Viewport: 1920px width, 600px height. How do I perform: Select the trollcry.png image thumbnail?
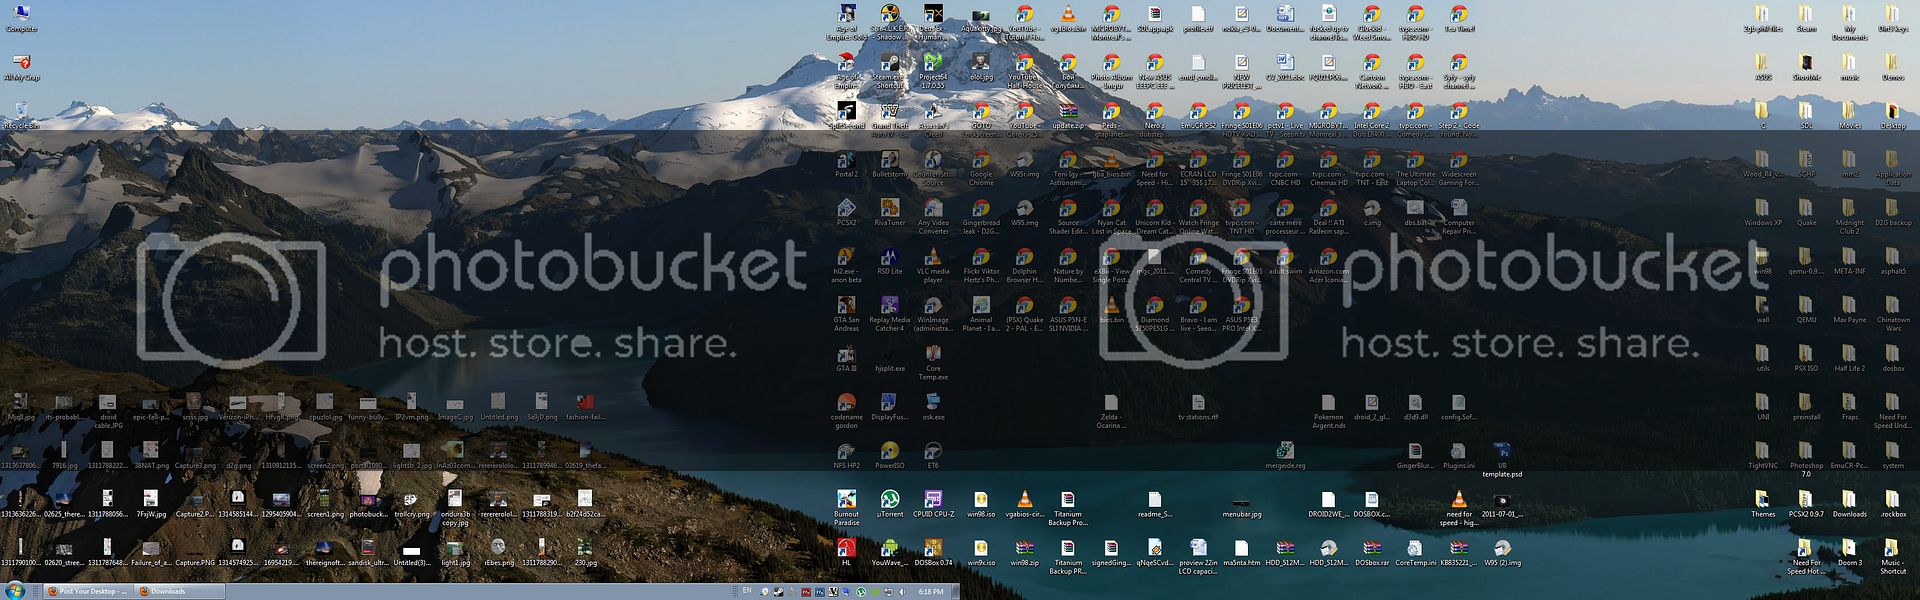(x=411, y=500)
